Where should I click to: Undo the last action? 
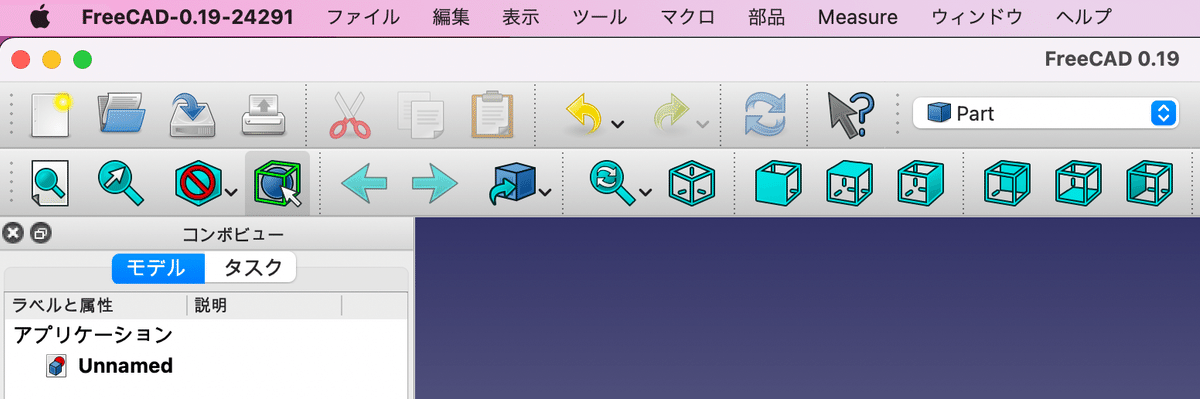pos(584,114)
